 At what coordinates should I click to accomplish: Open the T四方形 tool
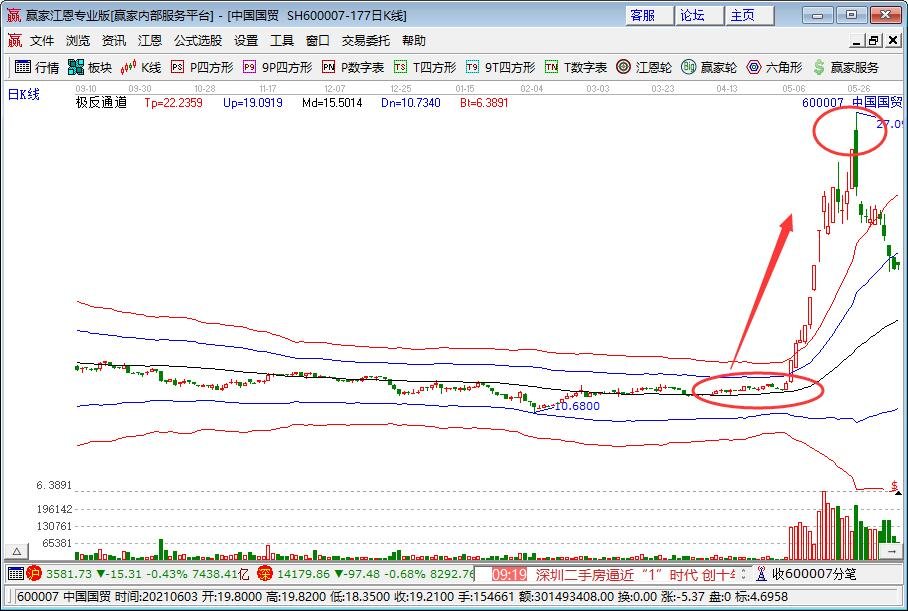point(425,67)
